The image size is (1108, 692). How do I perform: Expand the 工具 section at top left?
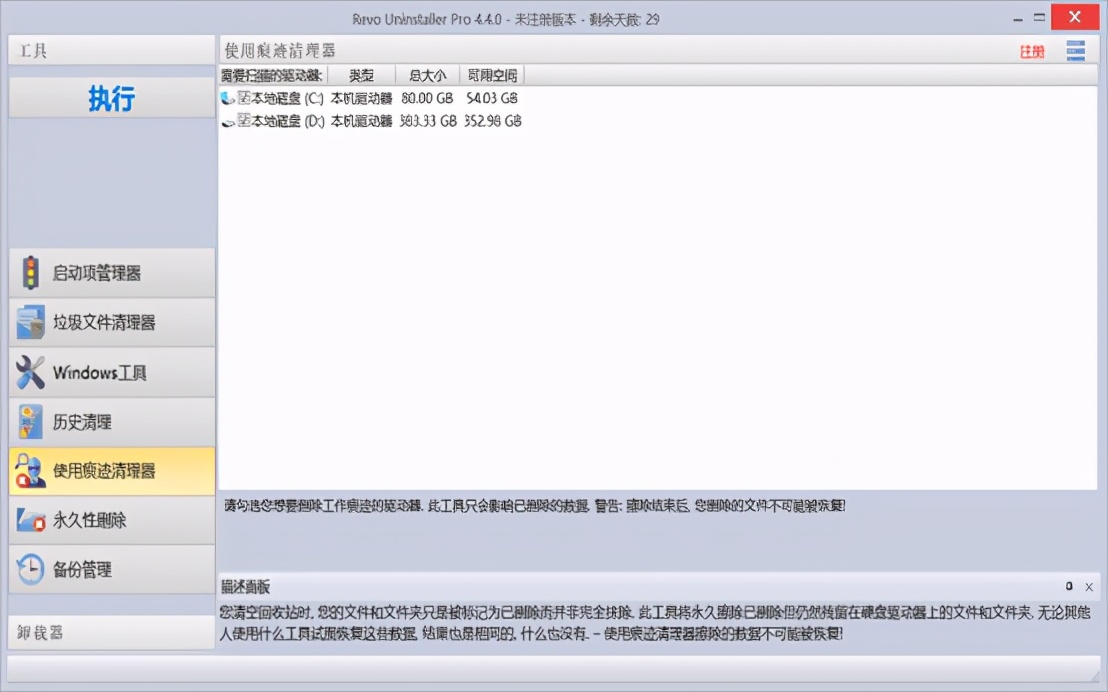111,49
